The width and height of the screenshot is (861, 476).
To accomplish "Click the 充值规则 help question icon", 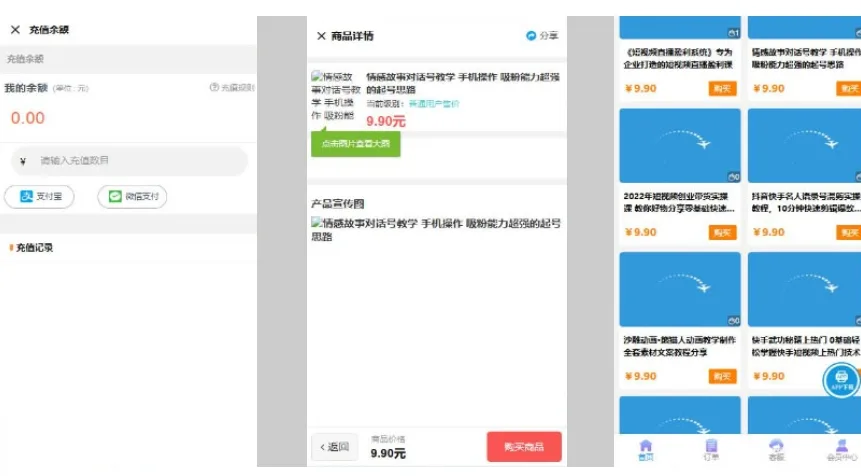I will tap(214, 88).
